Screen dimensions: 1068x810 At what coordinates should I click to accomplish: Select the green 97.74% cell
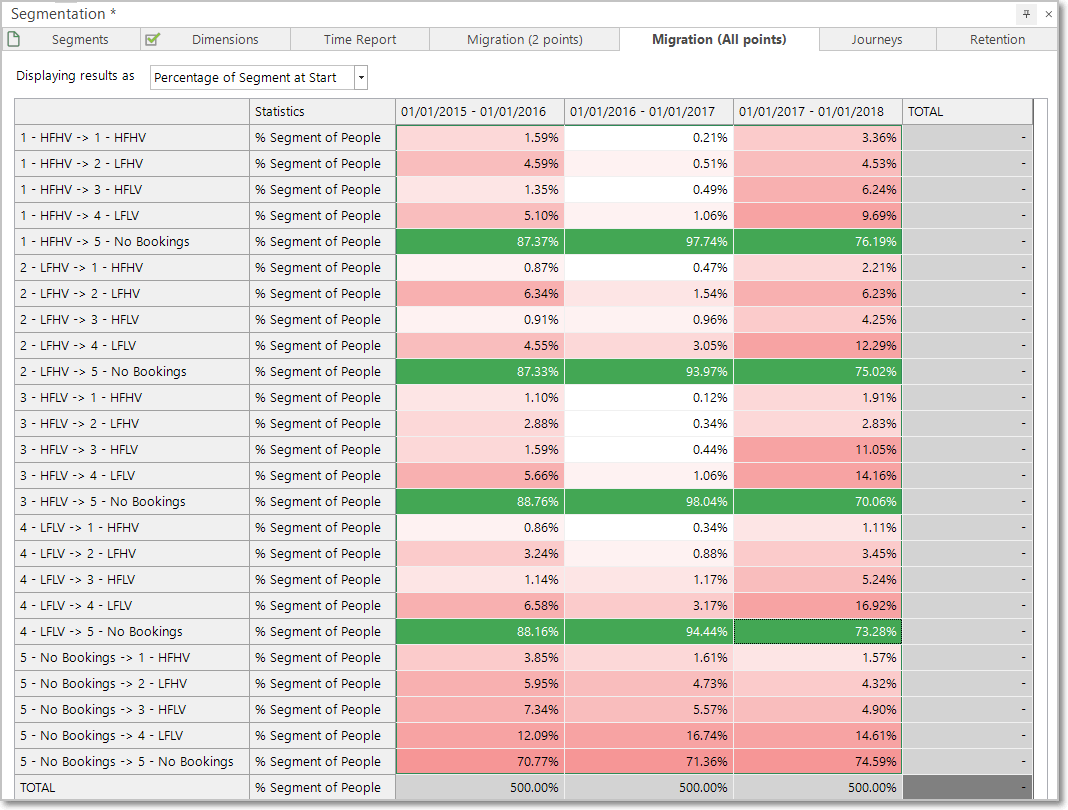648,242
